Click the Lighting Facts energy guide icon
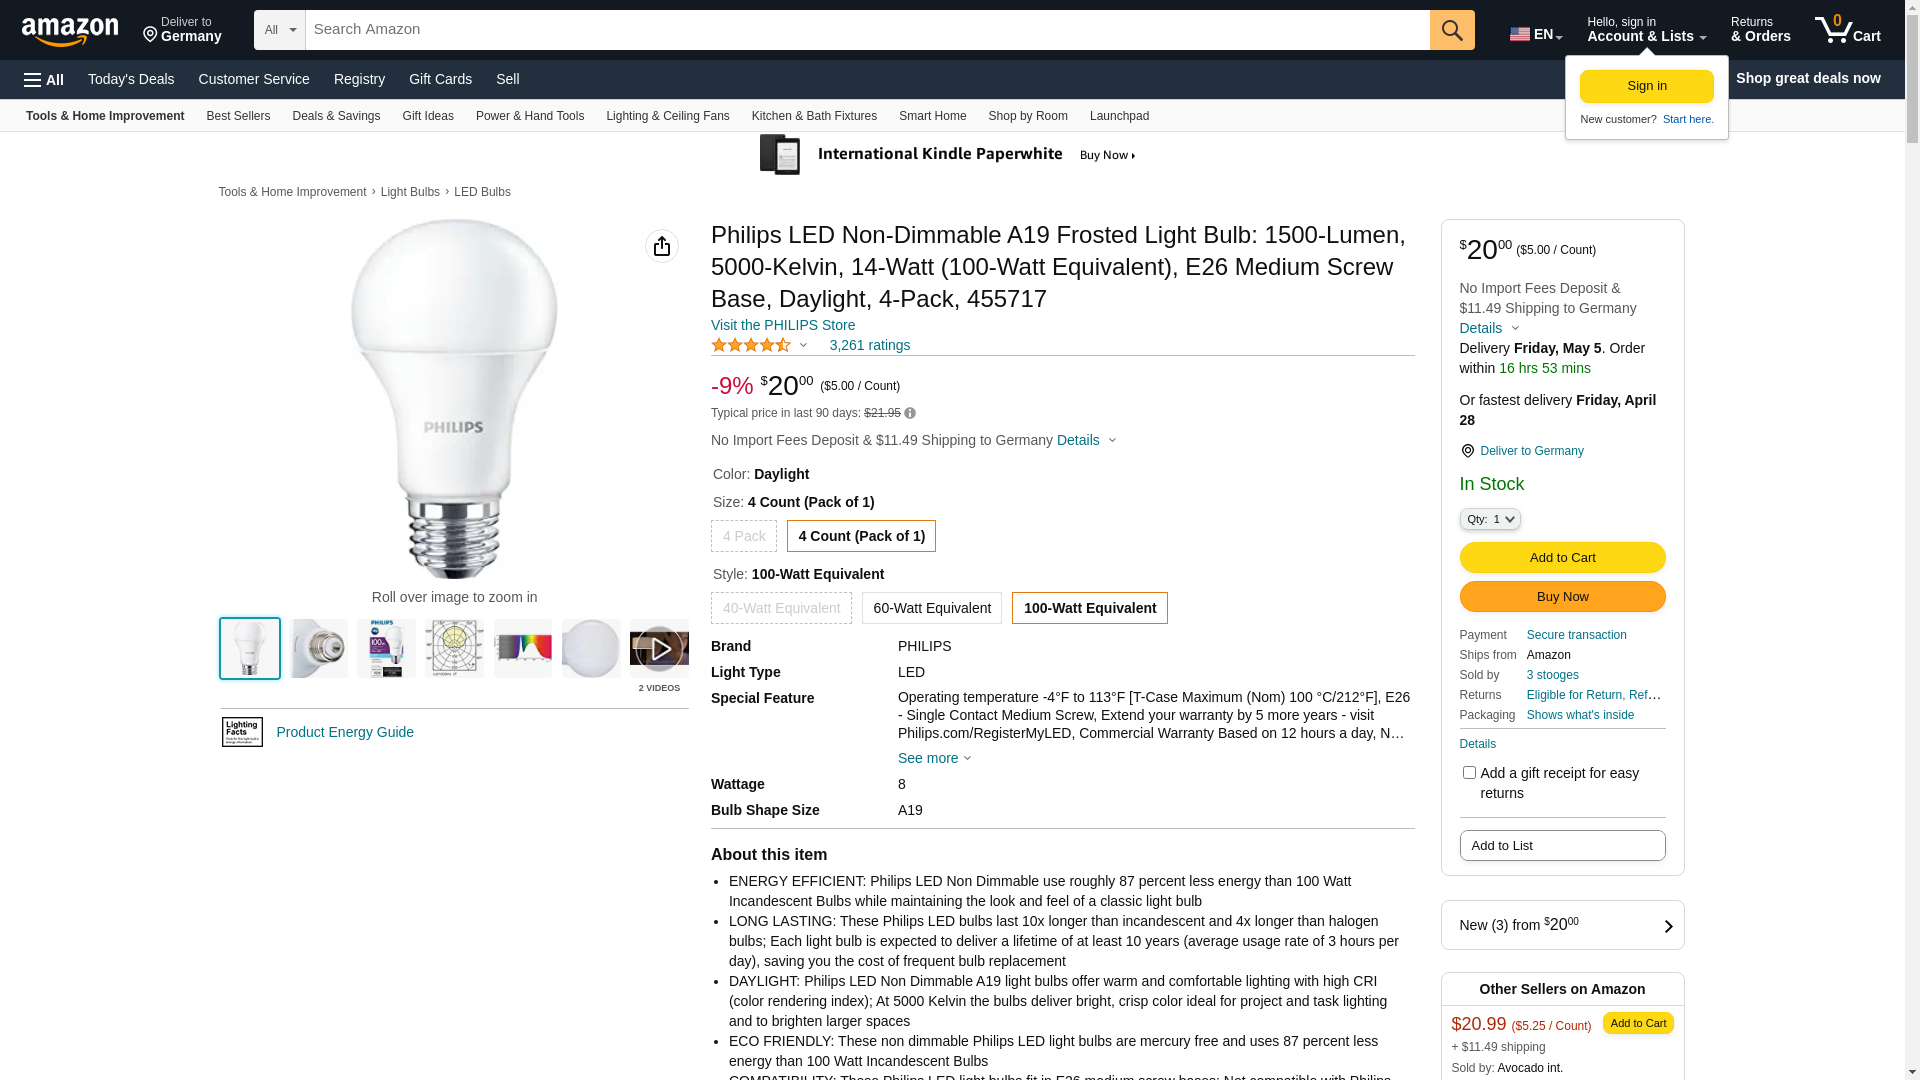The height and width of the screenshot is (1080, 1920). tap(242, 732)
